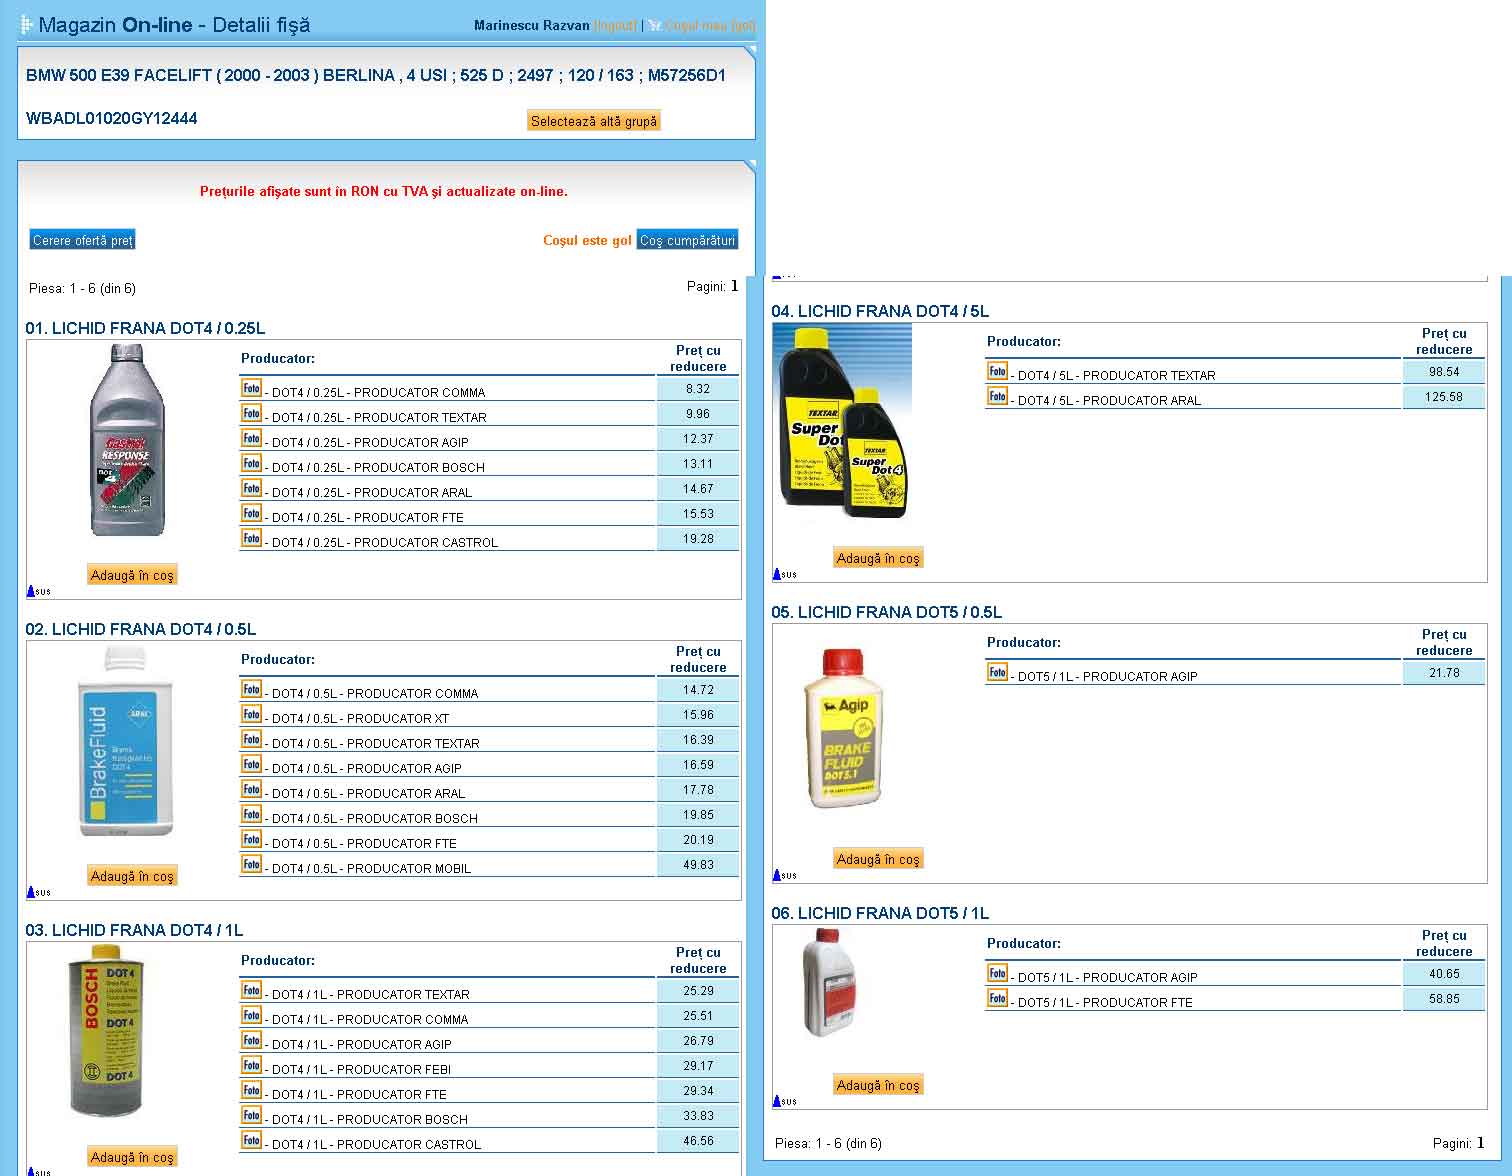The width and height of the screenshot is (1512, 1176).
Task: Open Foto icon for DOT4 5L TEXTAR
Action: click(x=997, y=371)
